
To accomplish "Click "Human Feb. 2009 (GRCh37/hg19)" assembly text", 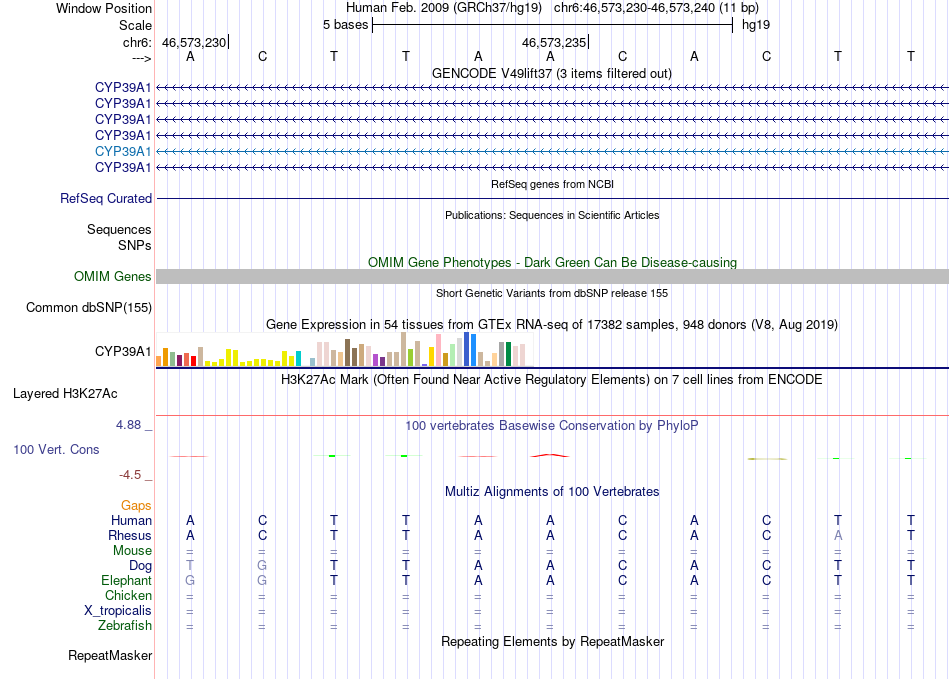I will pos(443,8).
